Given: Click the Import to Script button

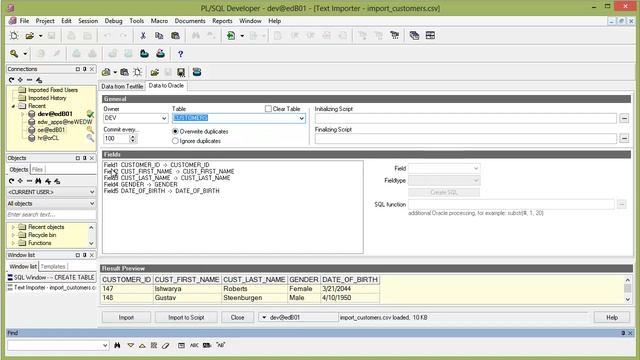Looking at the screenshot, I should tap(186, 317).
